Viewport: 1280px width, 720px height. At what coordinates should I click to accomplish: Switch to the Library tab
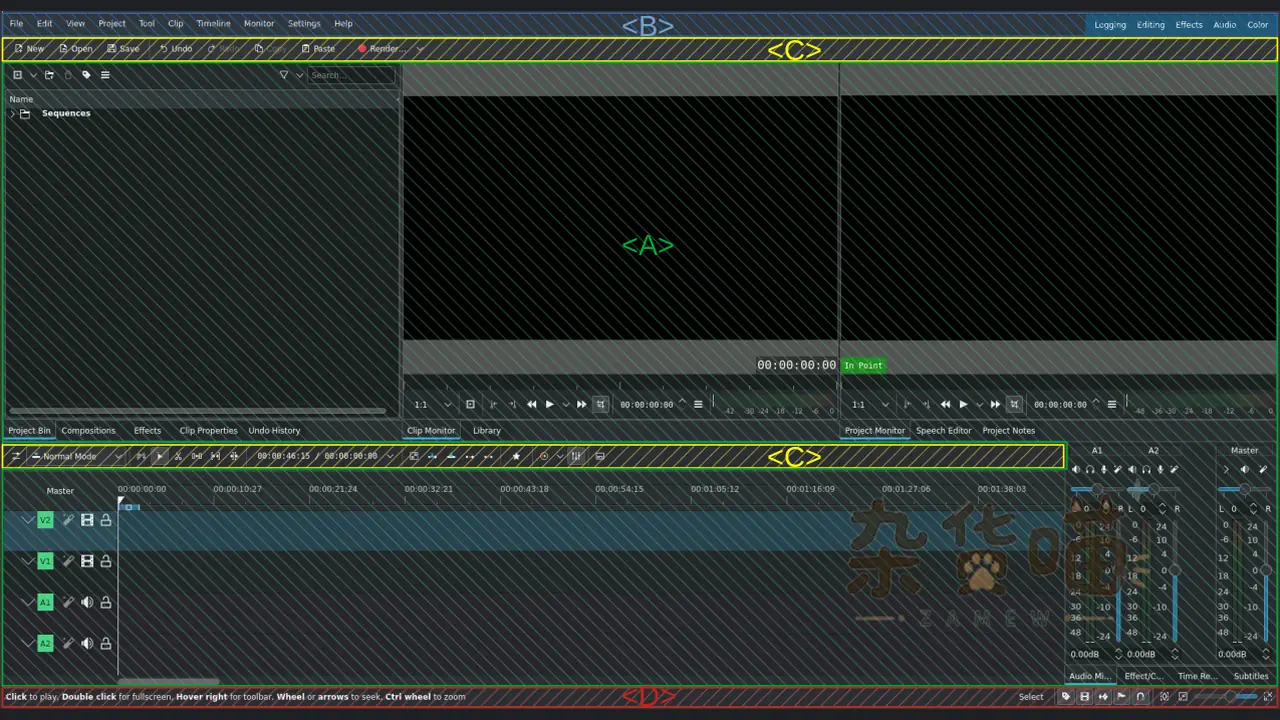pyautogui.click(x=487, y=430)
